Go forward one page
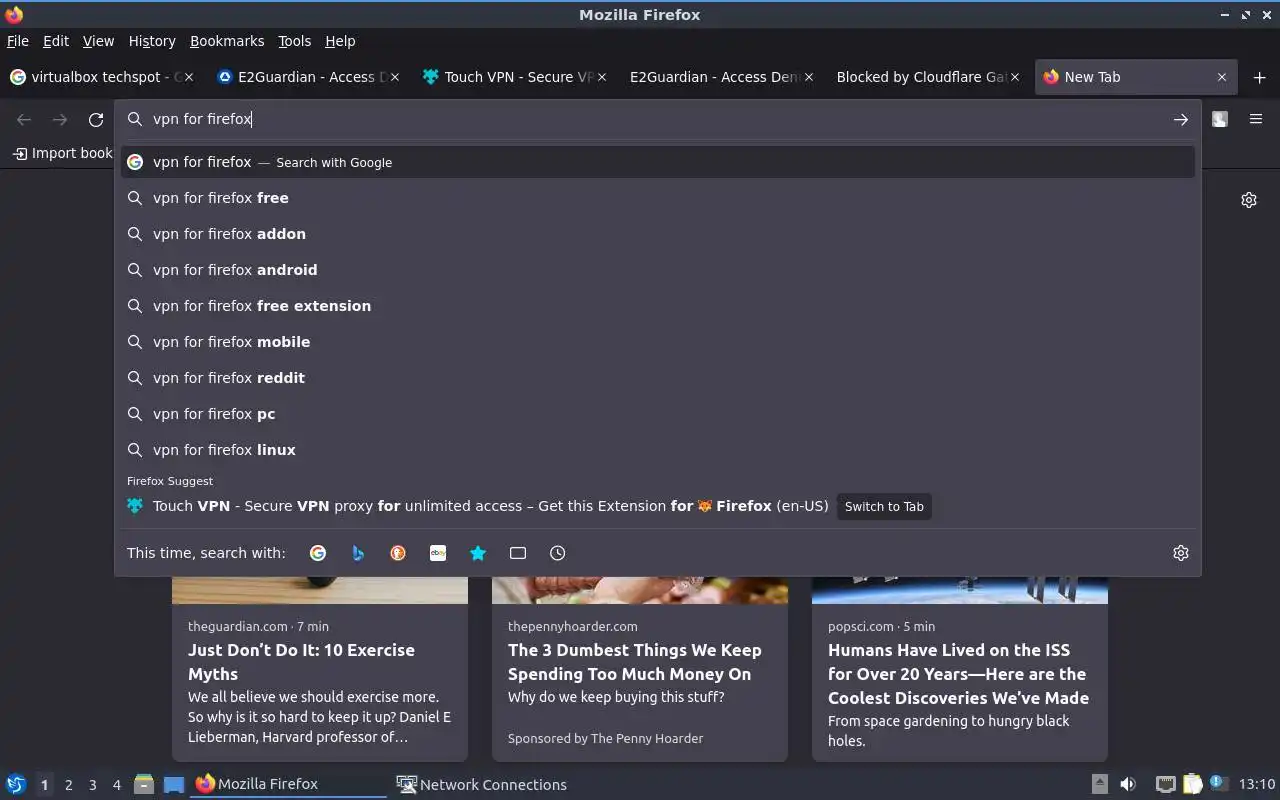This screenshot has height=800, width=1280. click(60, 119)
